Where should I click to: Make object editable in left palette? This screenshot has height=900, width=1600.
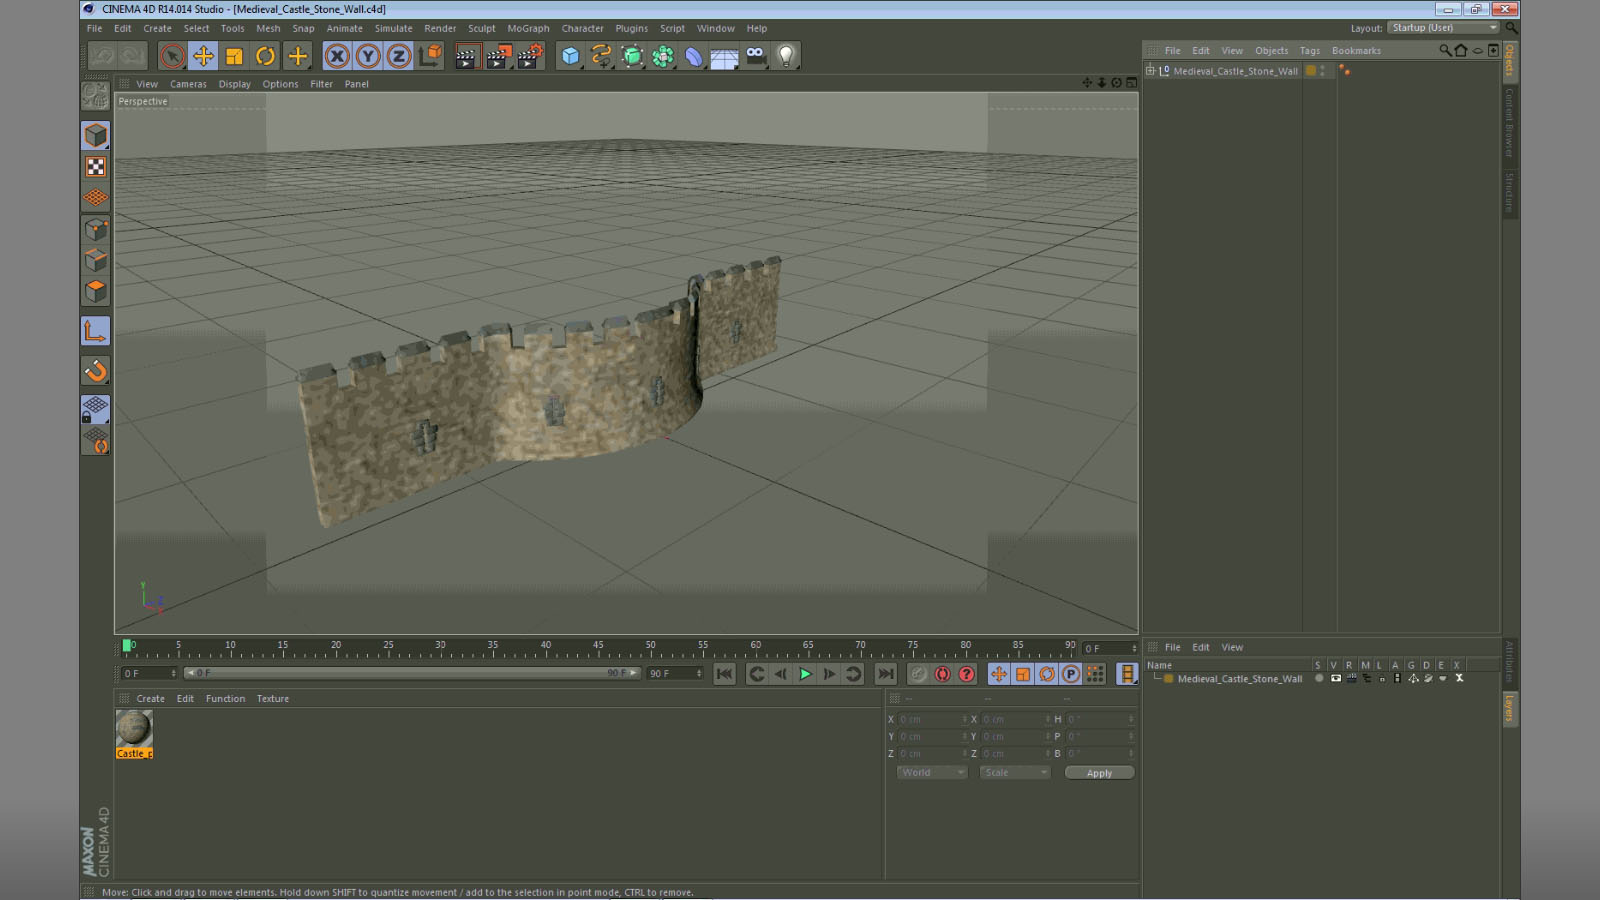[x=96, y=96]
